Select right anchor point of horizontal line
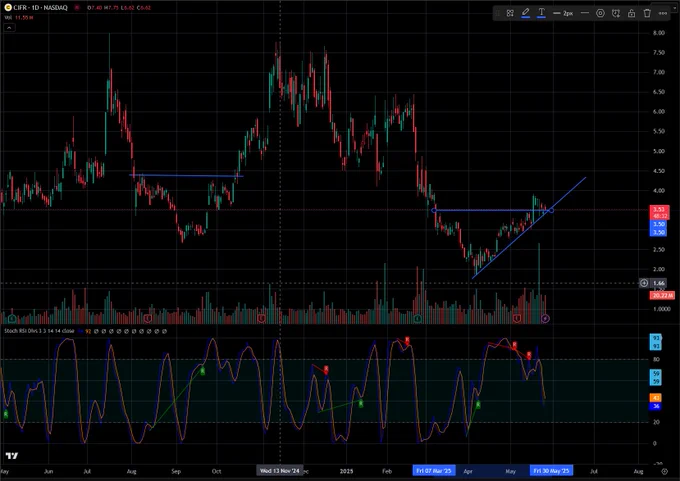Viewport: 680px width, 481px height. tap(551, 210)
